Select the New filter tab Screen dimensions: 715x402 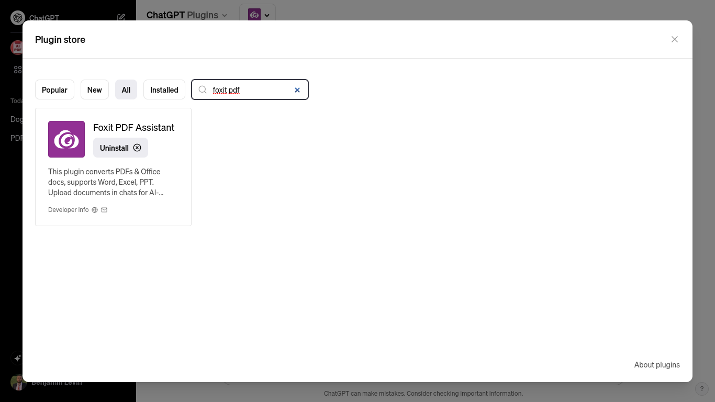coord(94,90)
